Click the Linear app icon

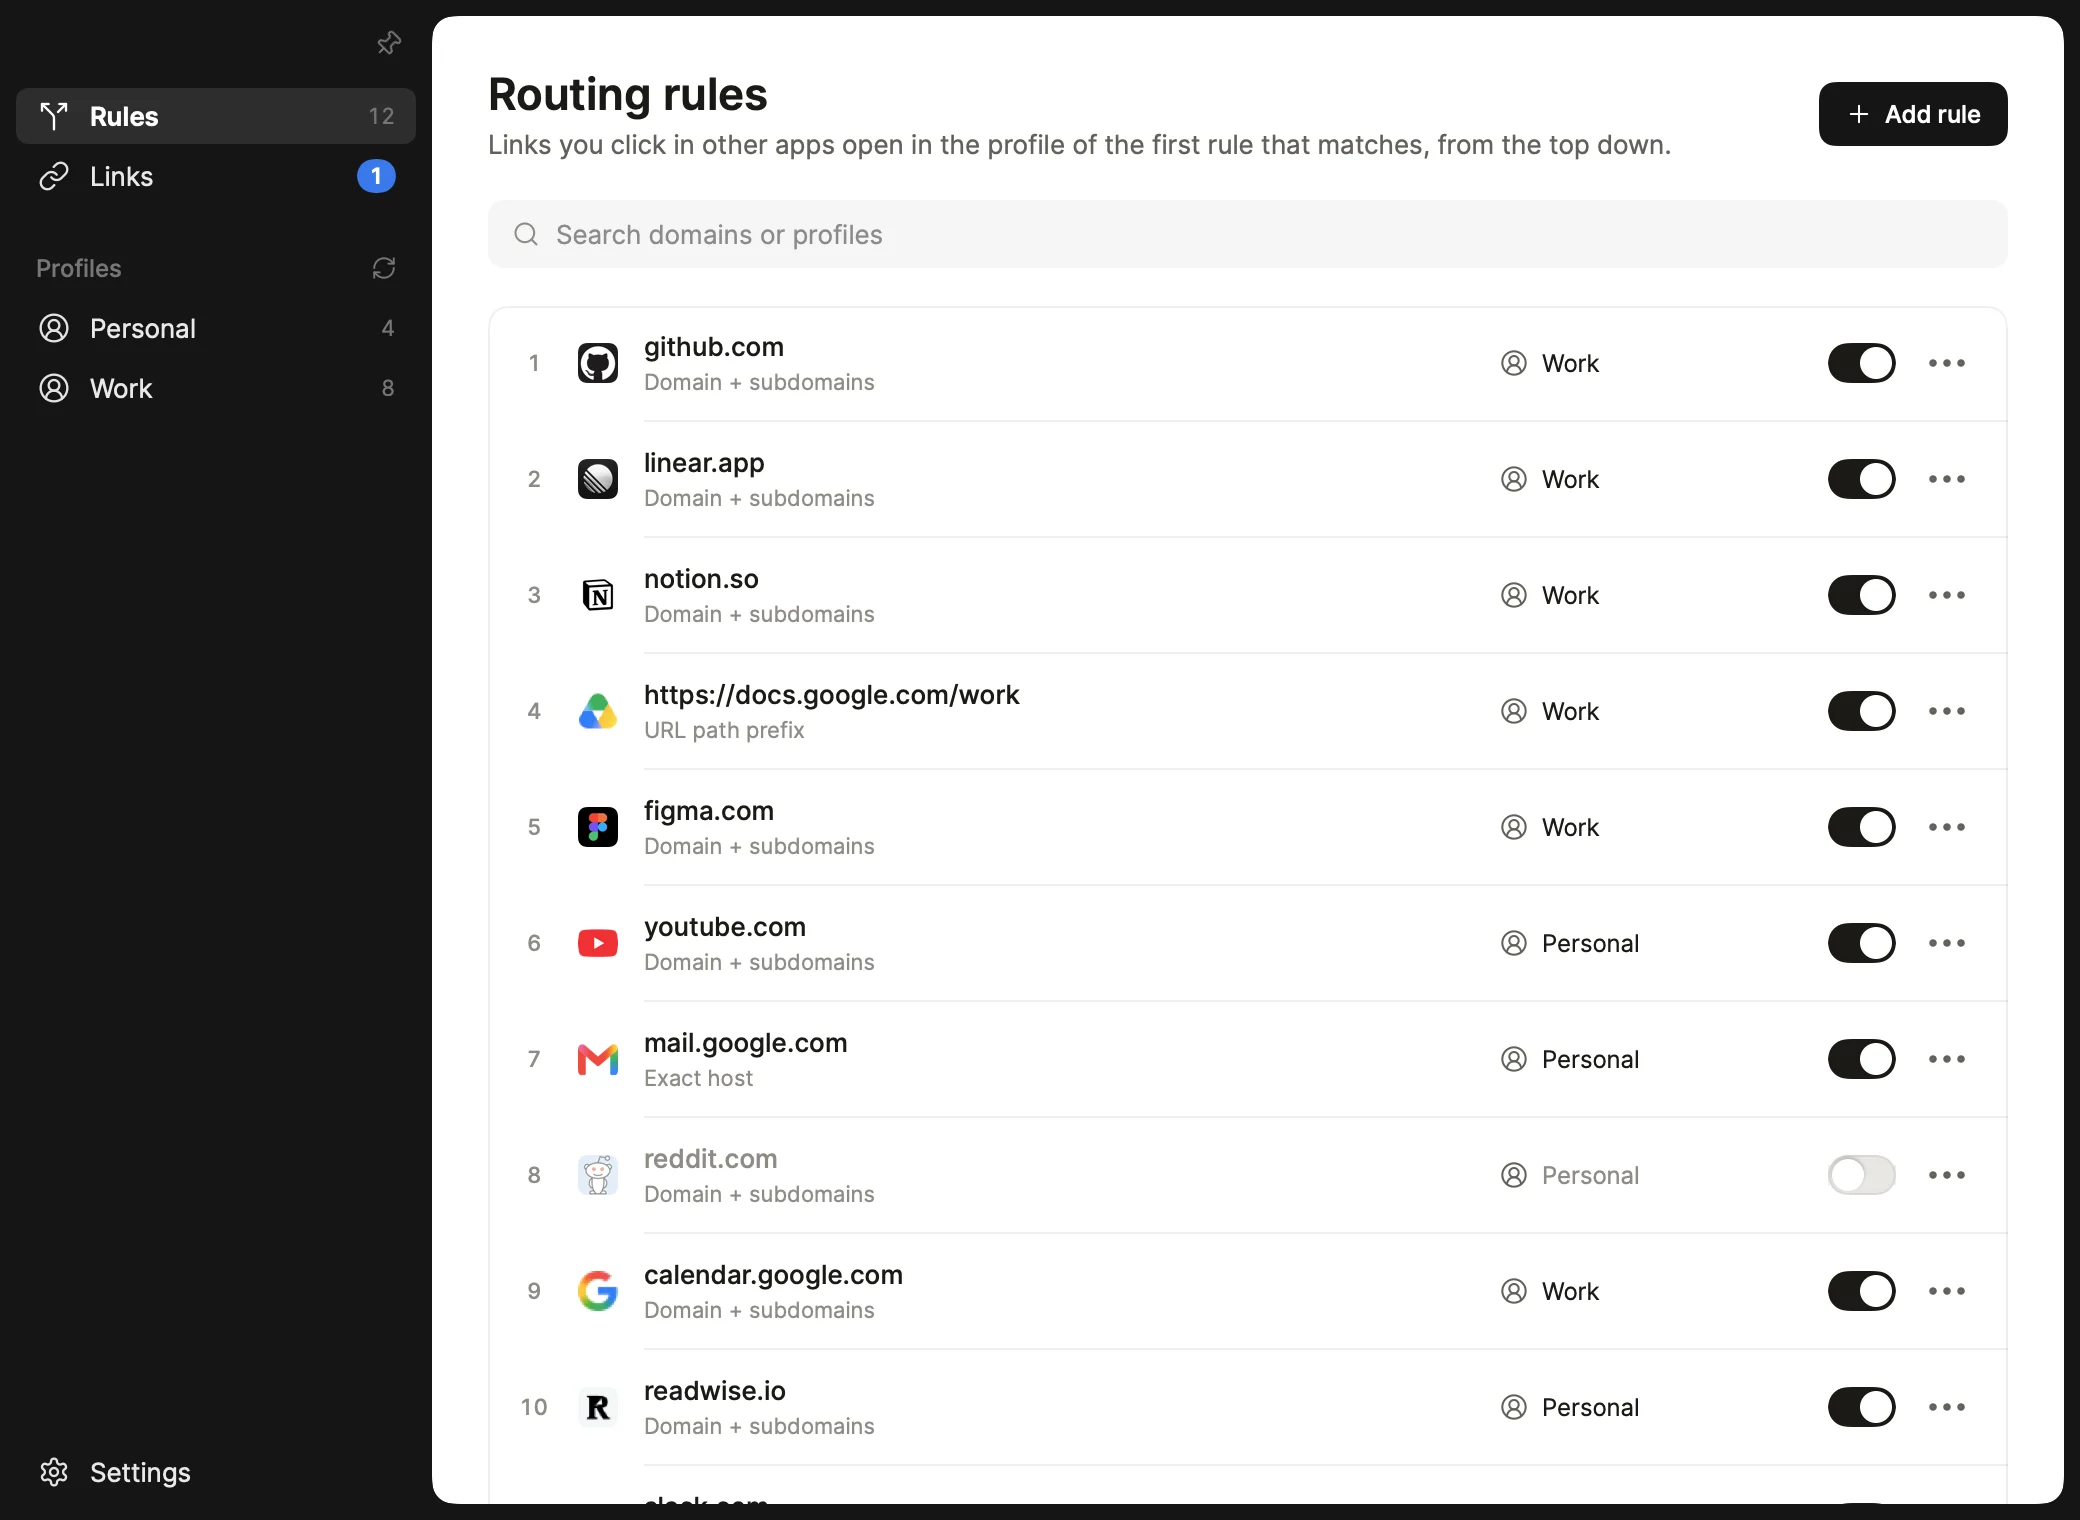[x=598, y=479]
